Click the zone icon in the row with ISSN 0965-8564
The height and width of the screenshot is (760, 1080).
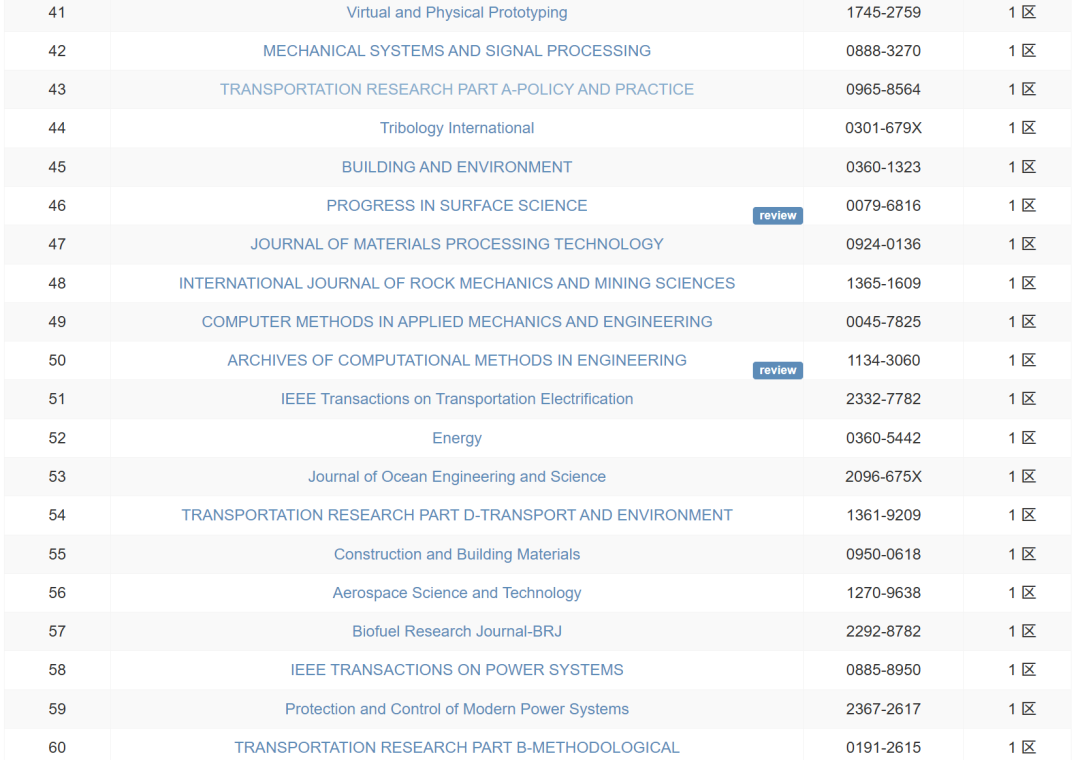pos(1028,89)
